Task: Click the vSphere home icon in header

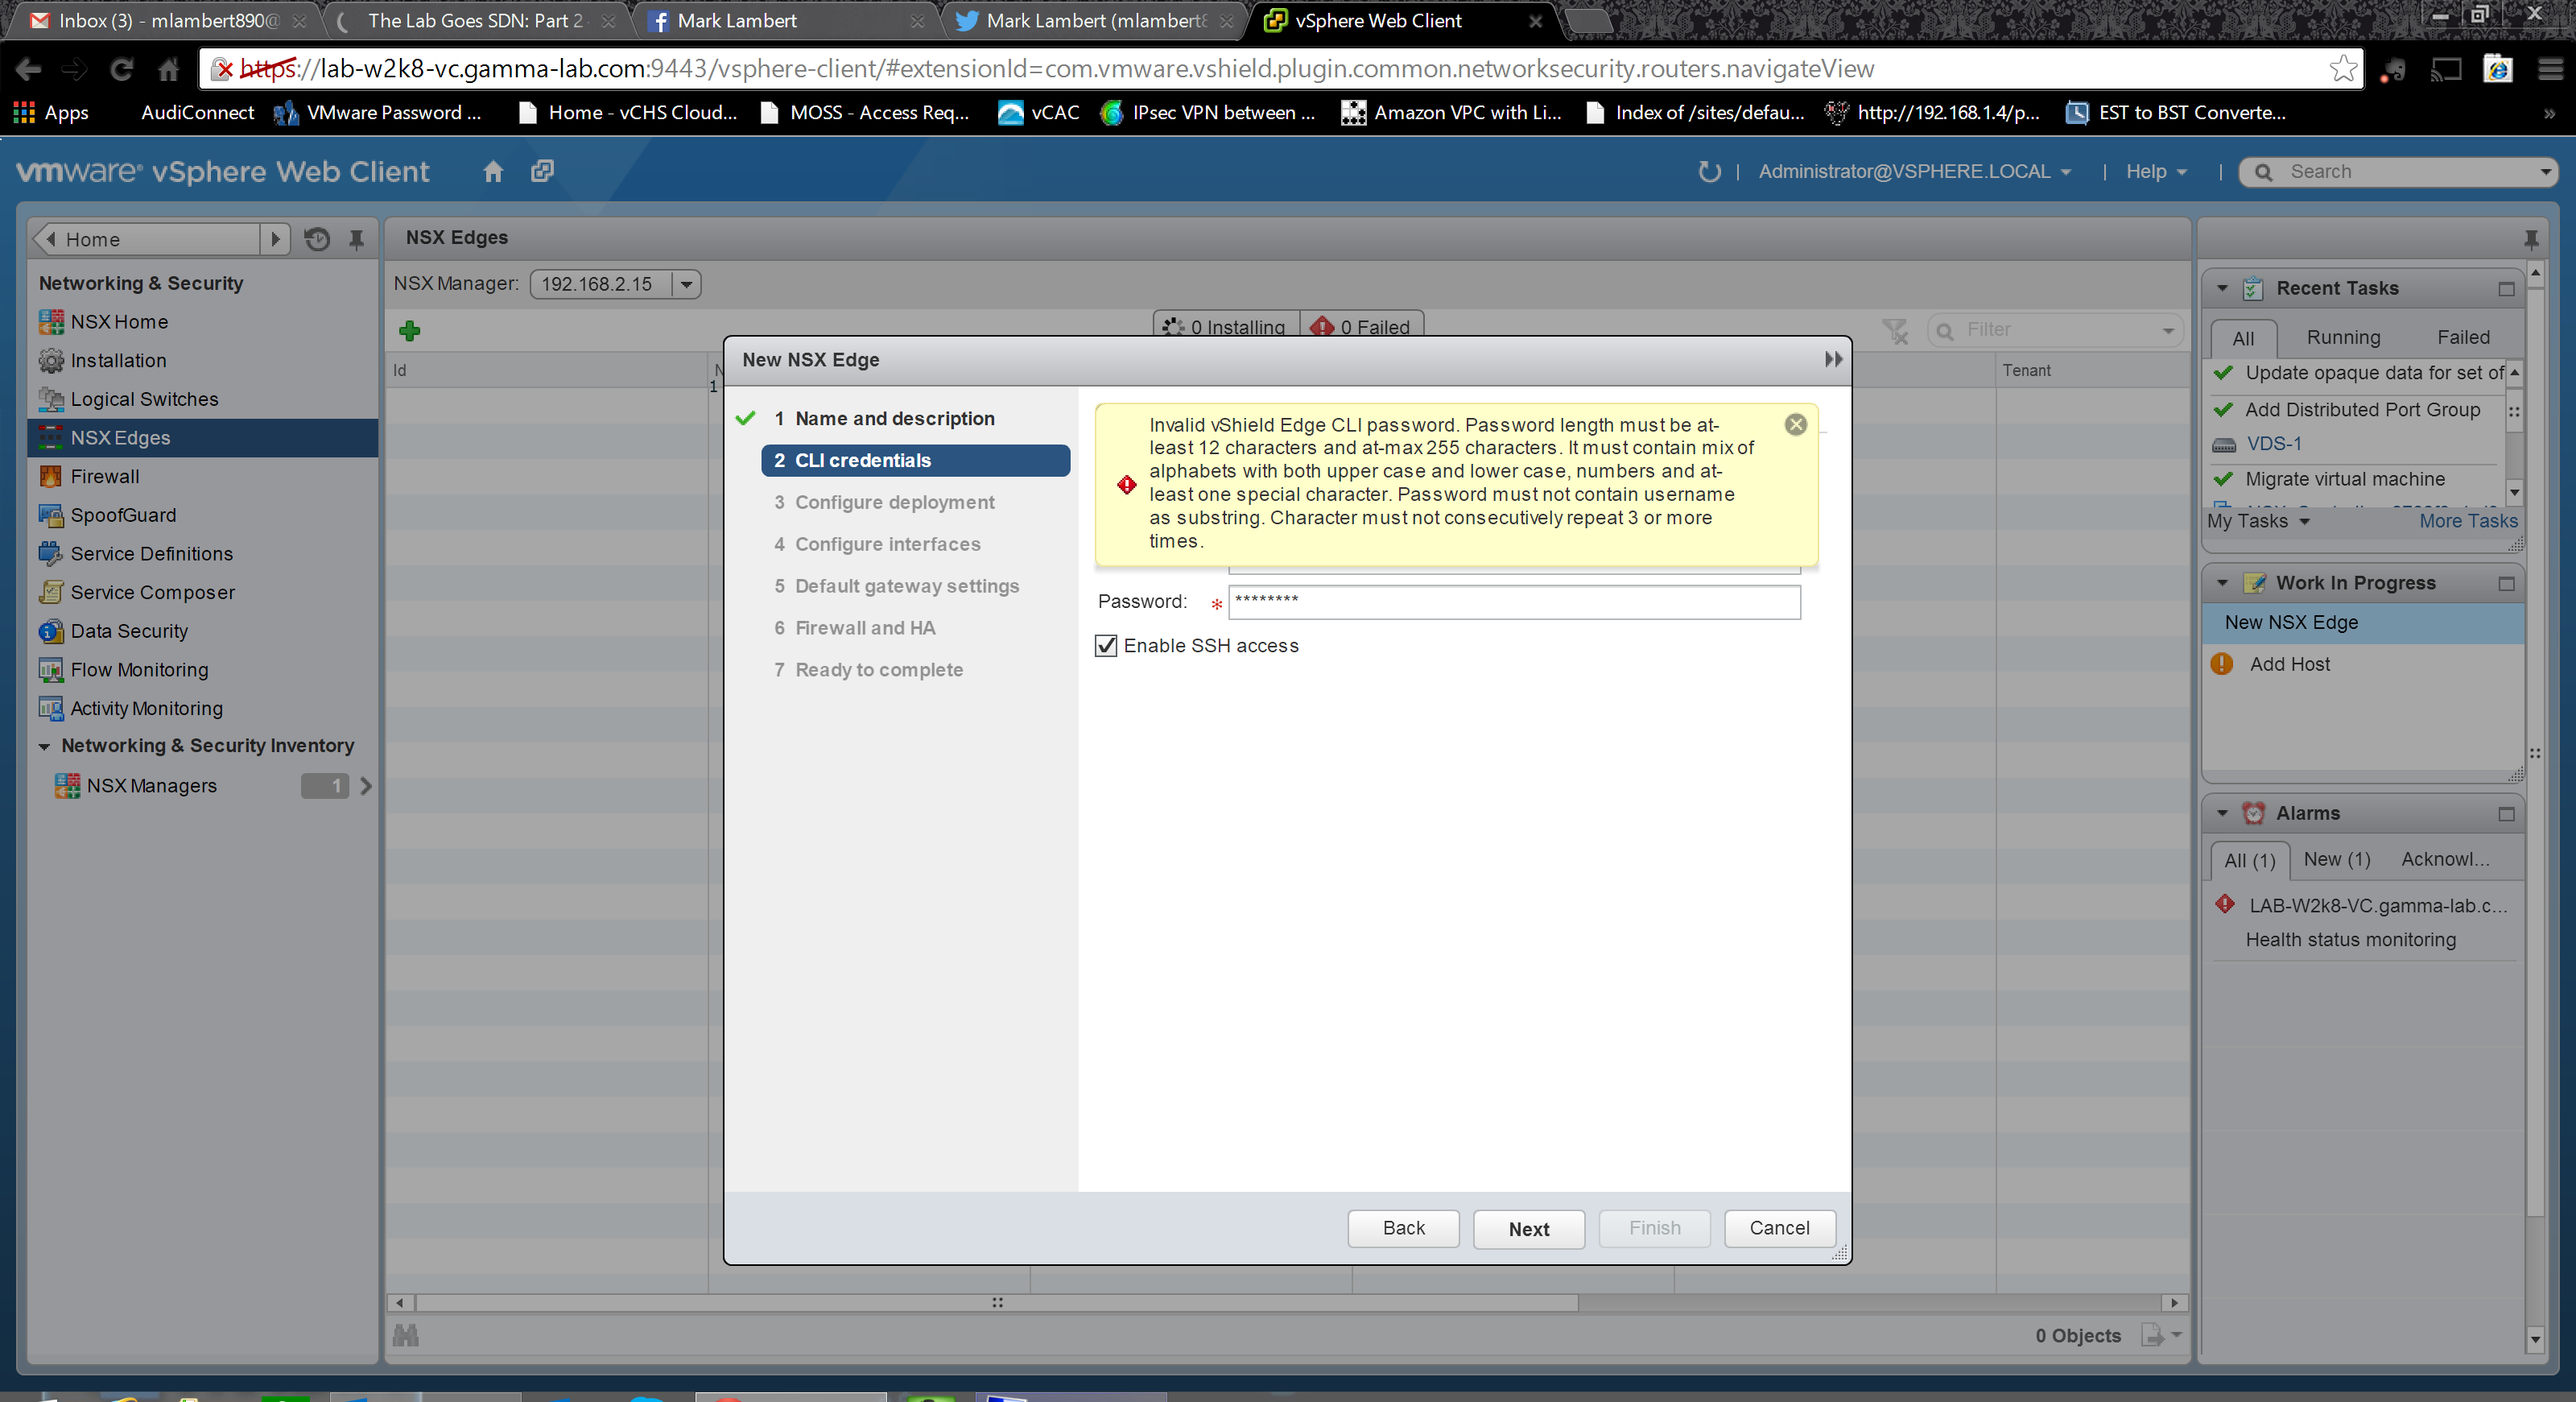Action: pyautogui.click(x=492, y=172)
